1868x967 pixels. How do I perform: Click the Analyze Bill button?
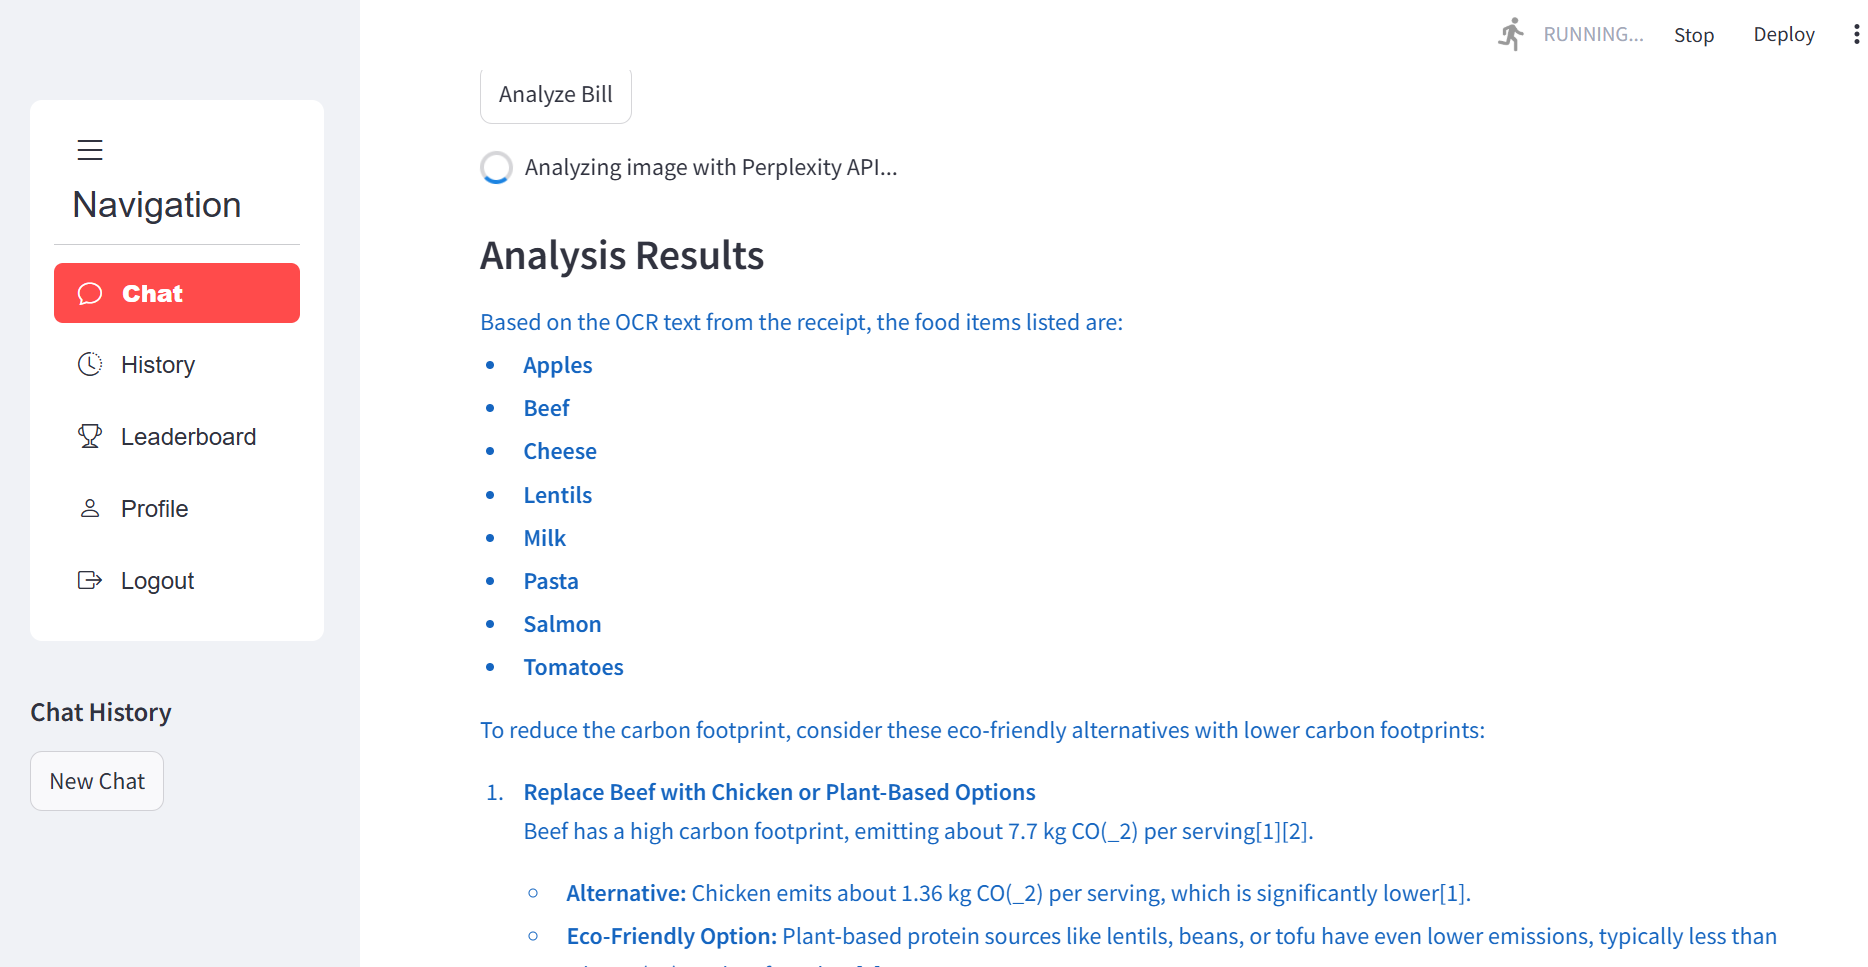coord(556,95)
